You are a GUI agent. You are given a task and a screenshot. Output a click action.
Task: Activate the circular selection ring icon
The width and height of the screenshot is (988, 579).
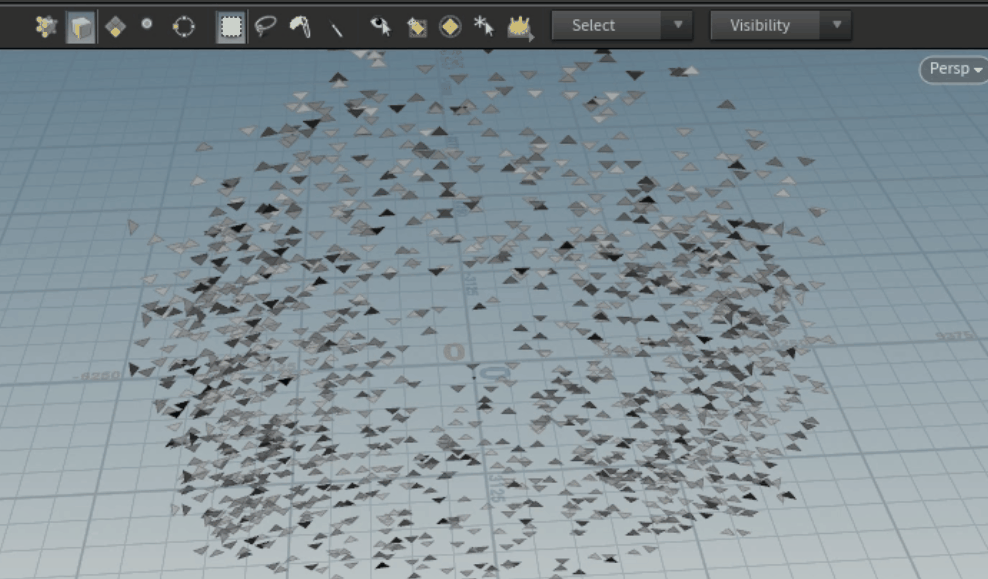(x=182, y=25)
